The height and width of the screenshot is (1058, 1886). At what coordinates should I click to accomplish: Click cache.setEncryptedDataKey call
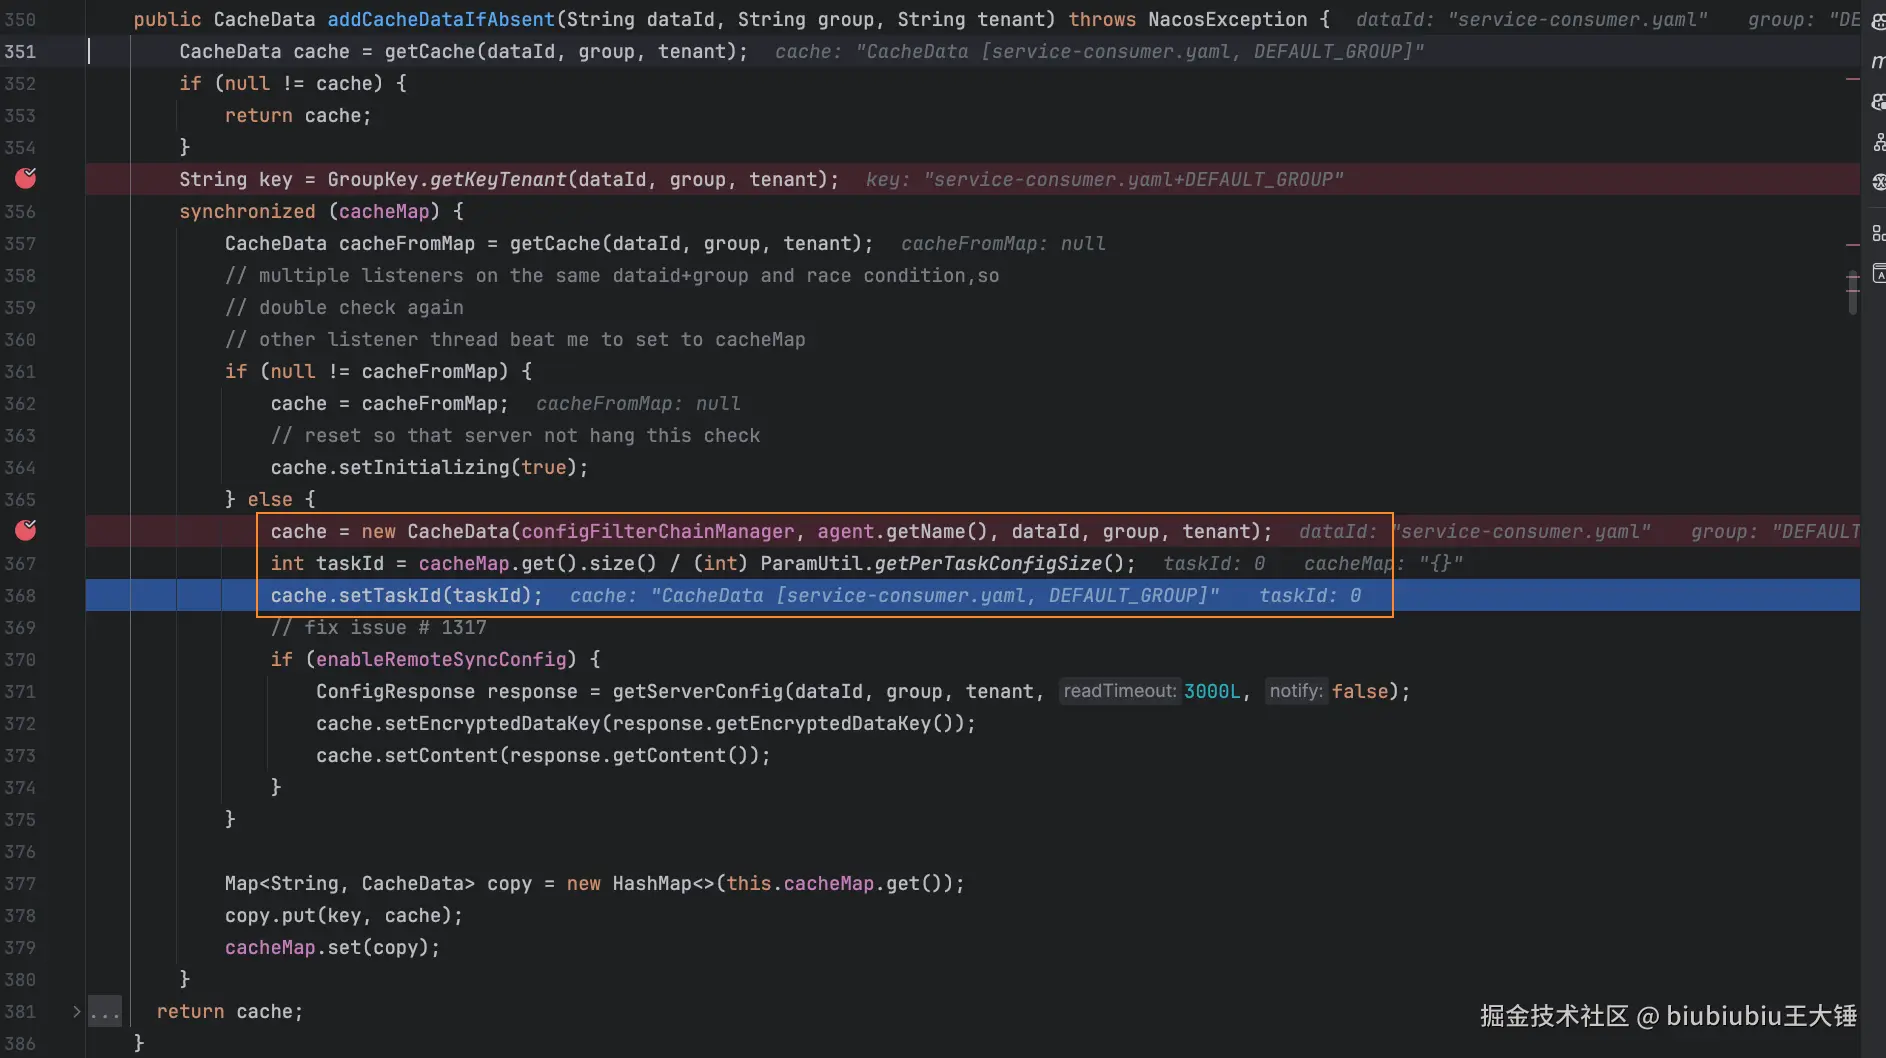tap(646, 723)
